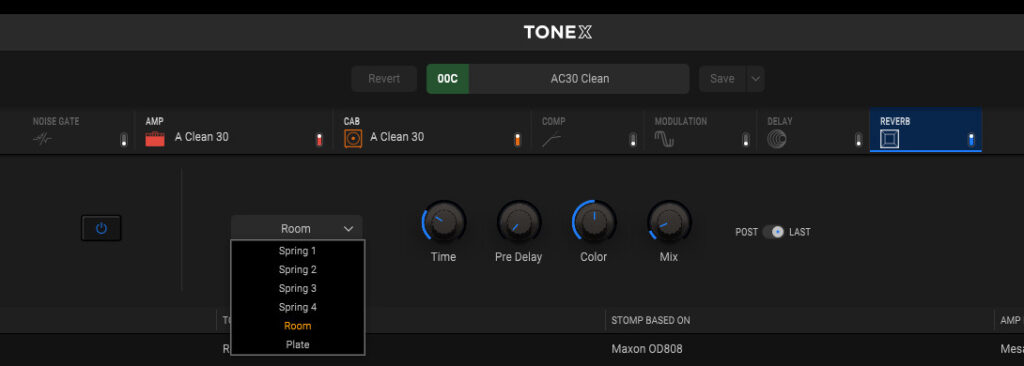
Task: Select Spring 4 from reverb list
Action: click(x=298, y=307)
